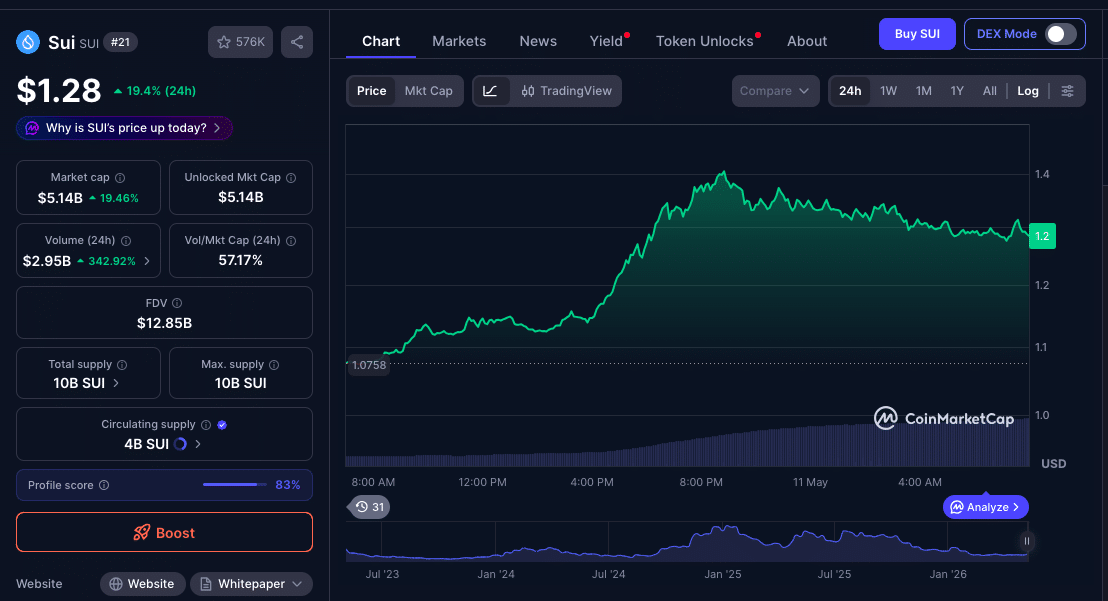The image size is (1108, 601).
Task: Click the #21 rank badge
Action: pyautogui.click(x=120, y=42)
